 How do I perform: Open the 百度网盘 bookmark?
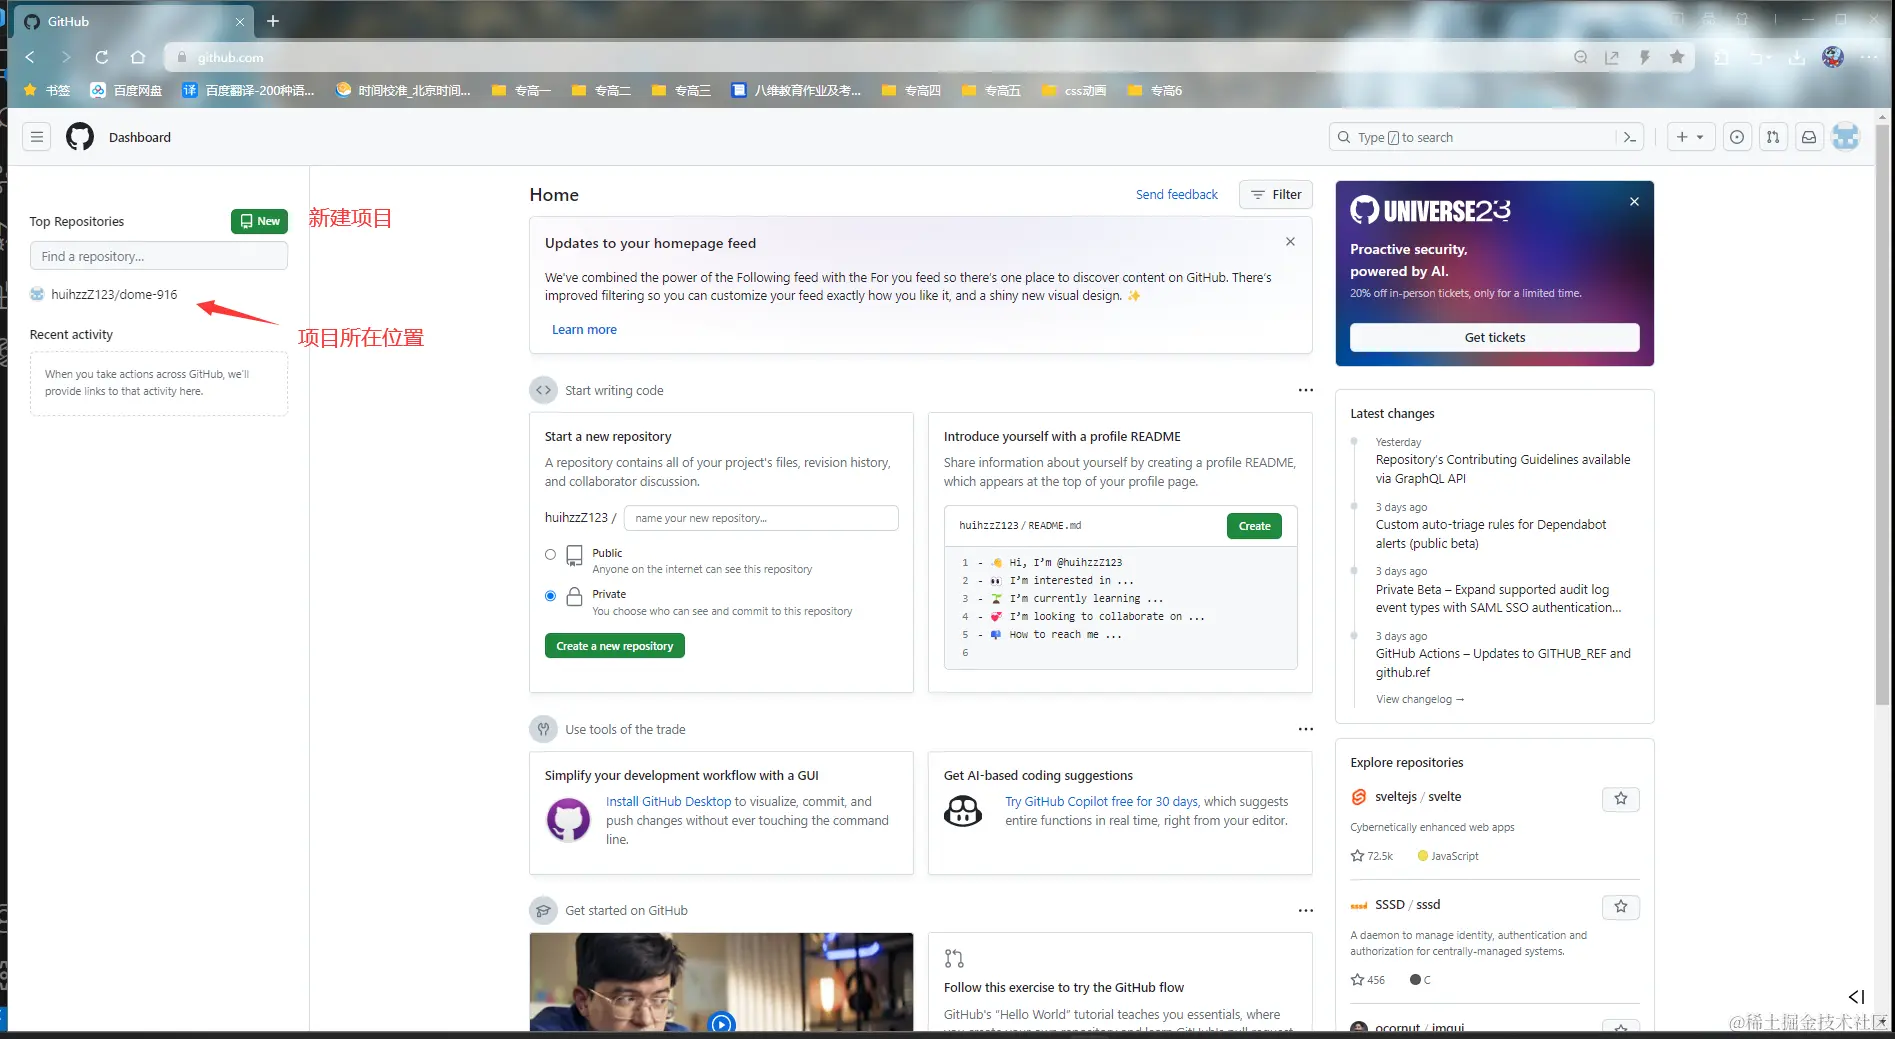(126, 90)
